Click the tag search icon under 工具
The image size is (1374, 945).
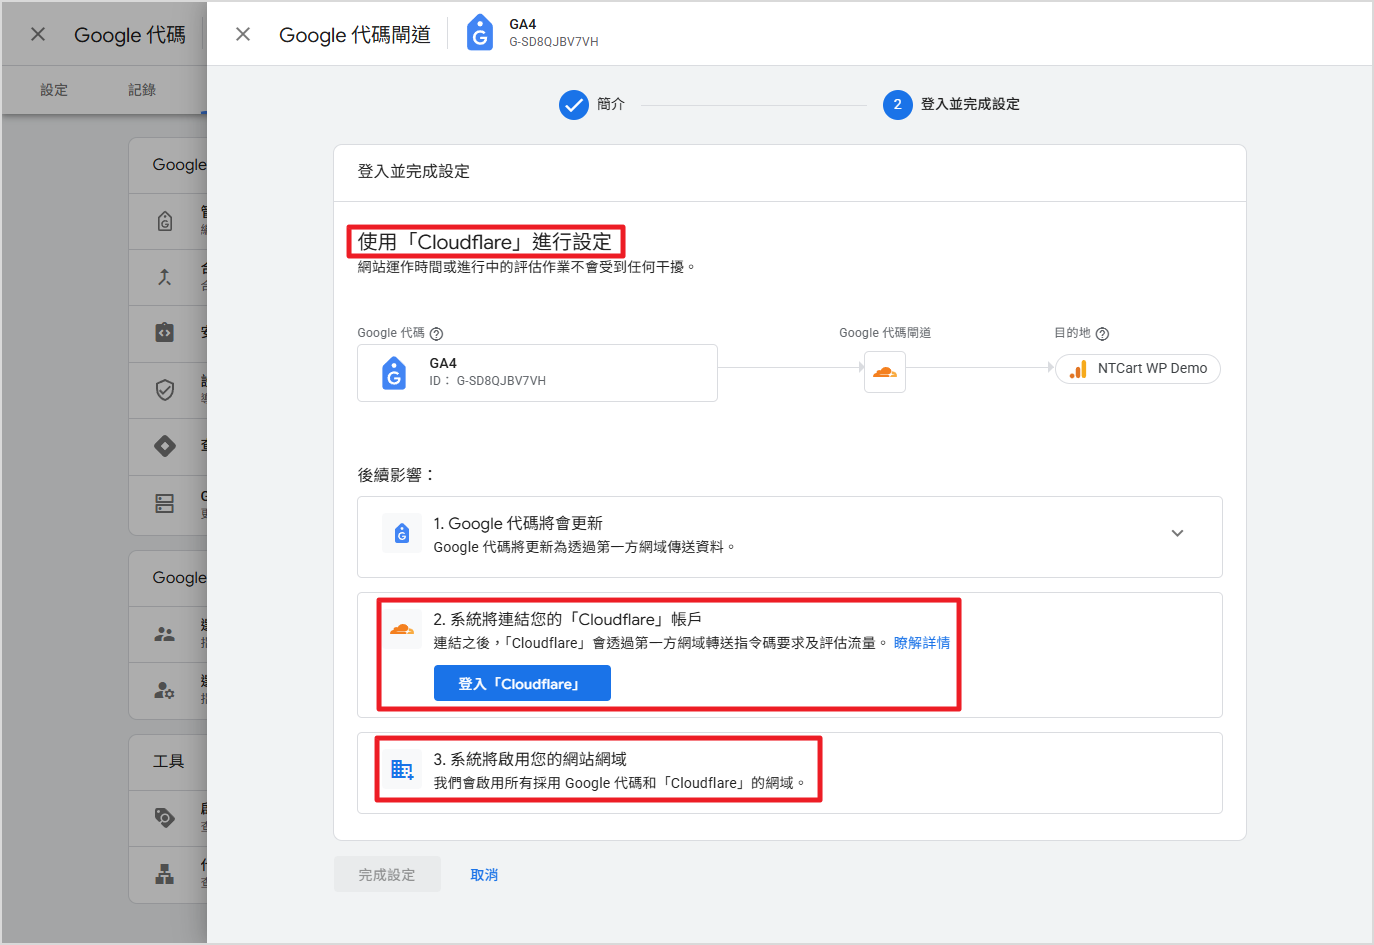tap(165, 817)
